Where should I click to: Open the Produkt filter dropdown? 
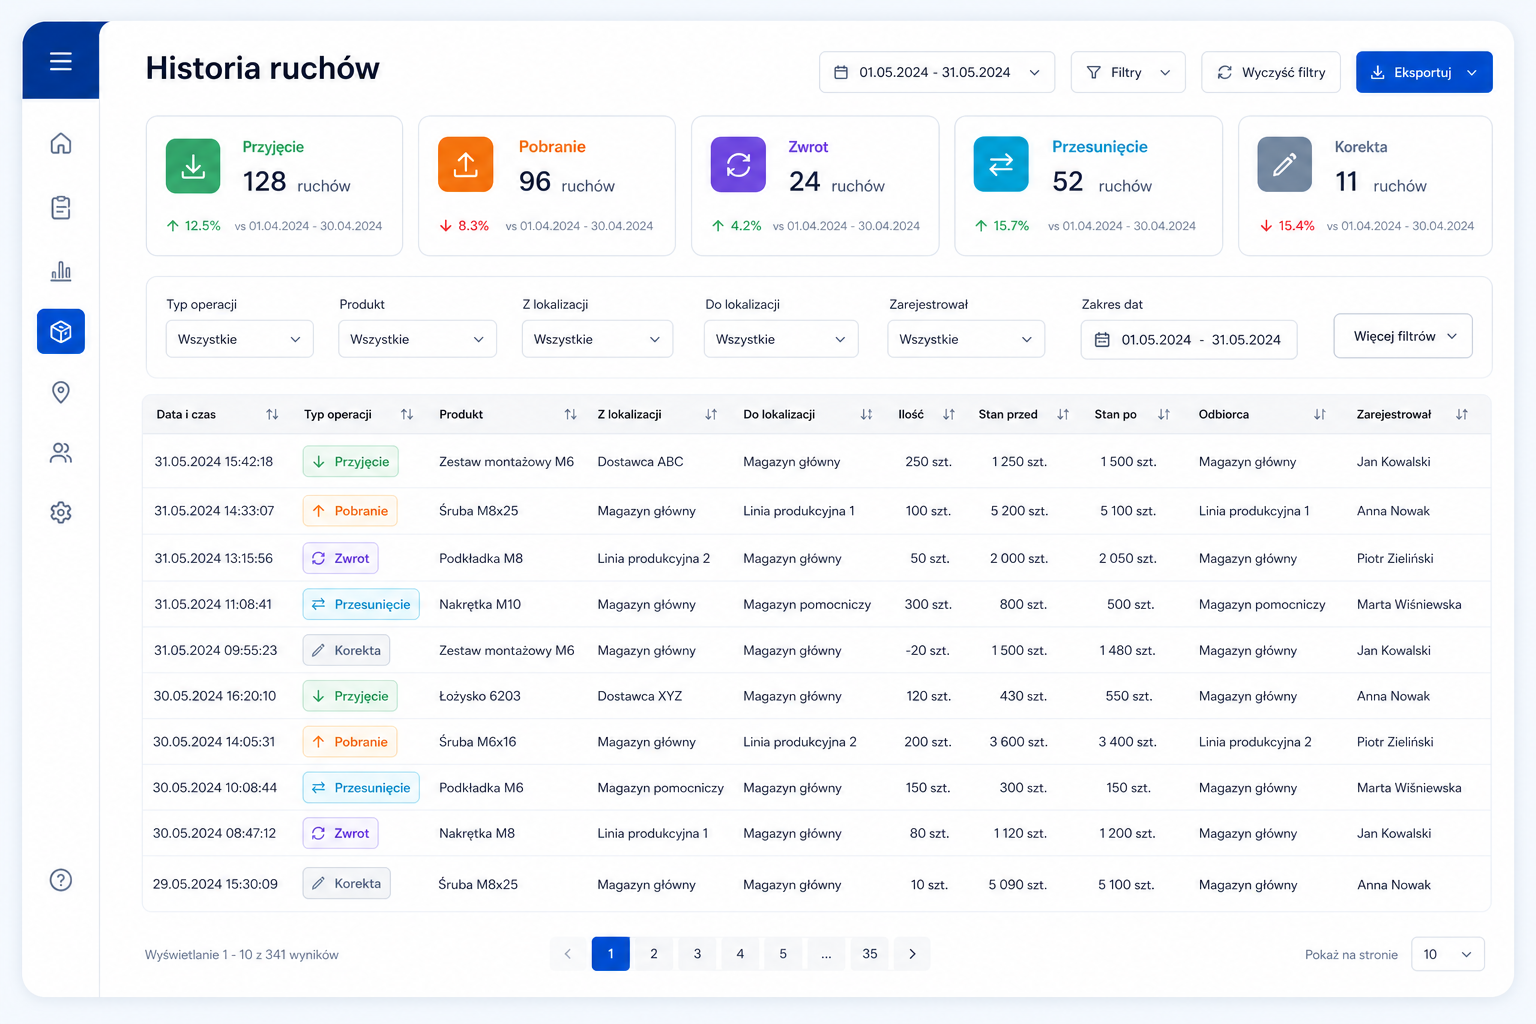418,339
